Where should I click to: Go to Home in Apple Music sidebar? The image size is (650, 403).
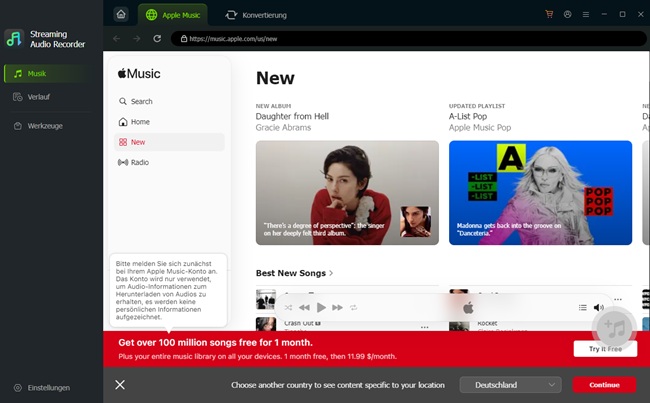coord(169,121)
